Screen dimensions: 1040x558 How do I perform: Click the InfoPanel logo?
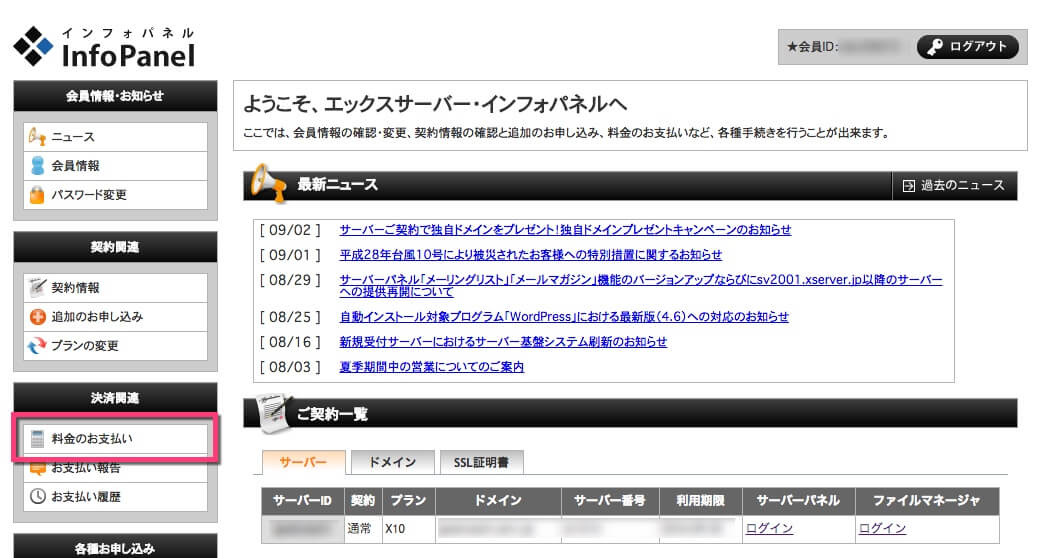coord(105,47)
